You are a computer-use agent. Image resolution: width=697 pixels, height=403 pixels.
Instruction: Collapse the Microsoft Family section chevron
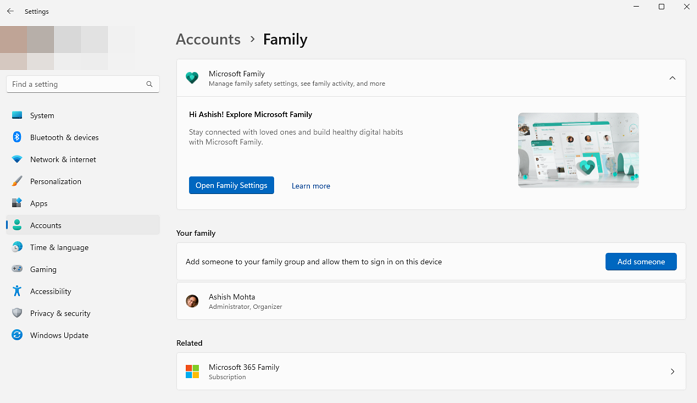670,78
